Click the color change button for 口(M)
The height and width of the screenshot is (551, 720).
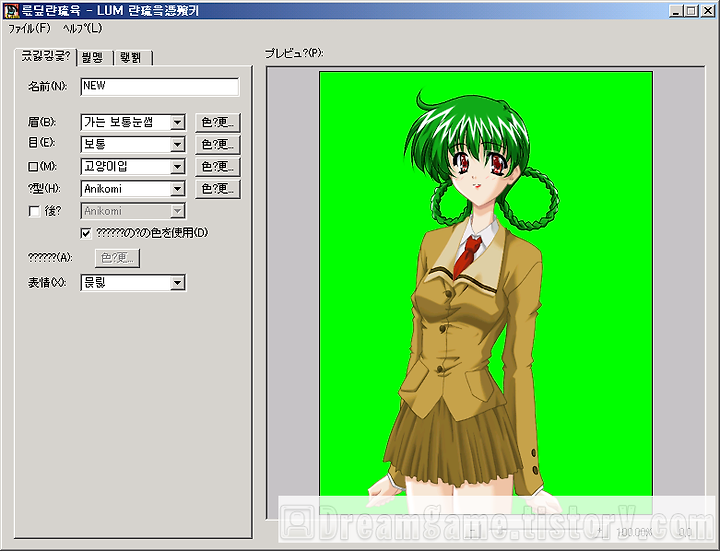click(x=218, y=166)
